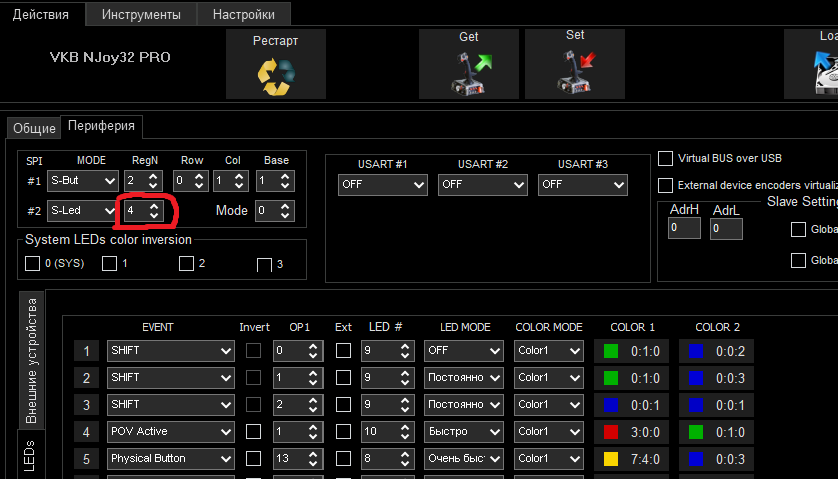Switch to the Инструменты tab
The width and height of the screenshot is (838, 479).
(141, 14)
